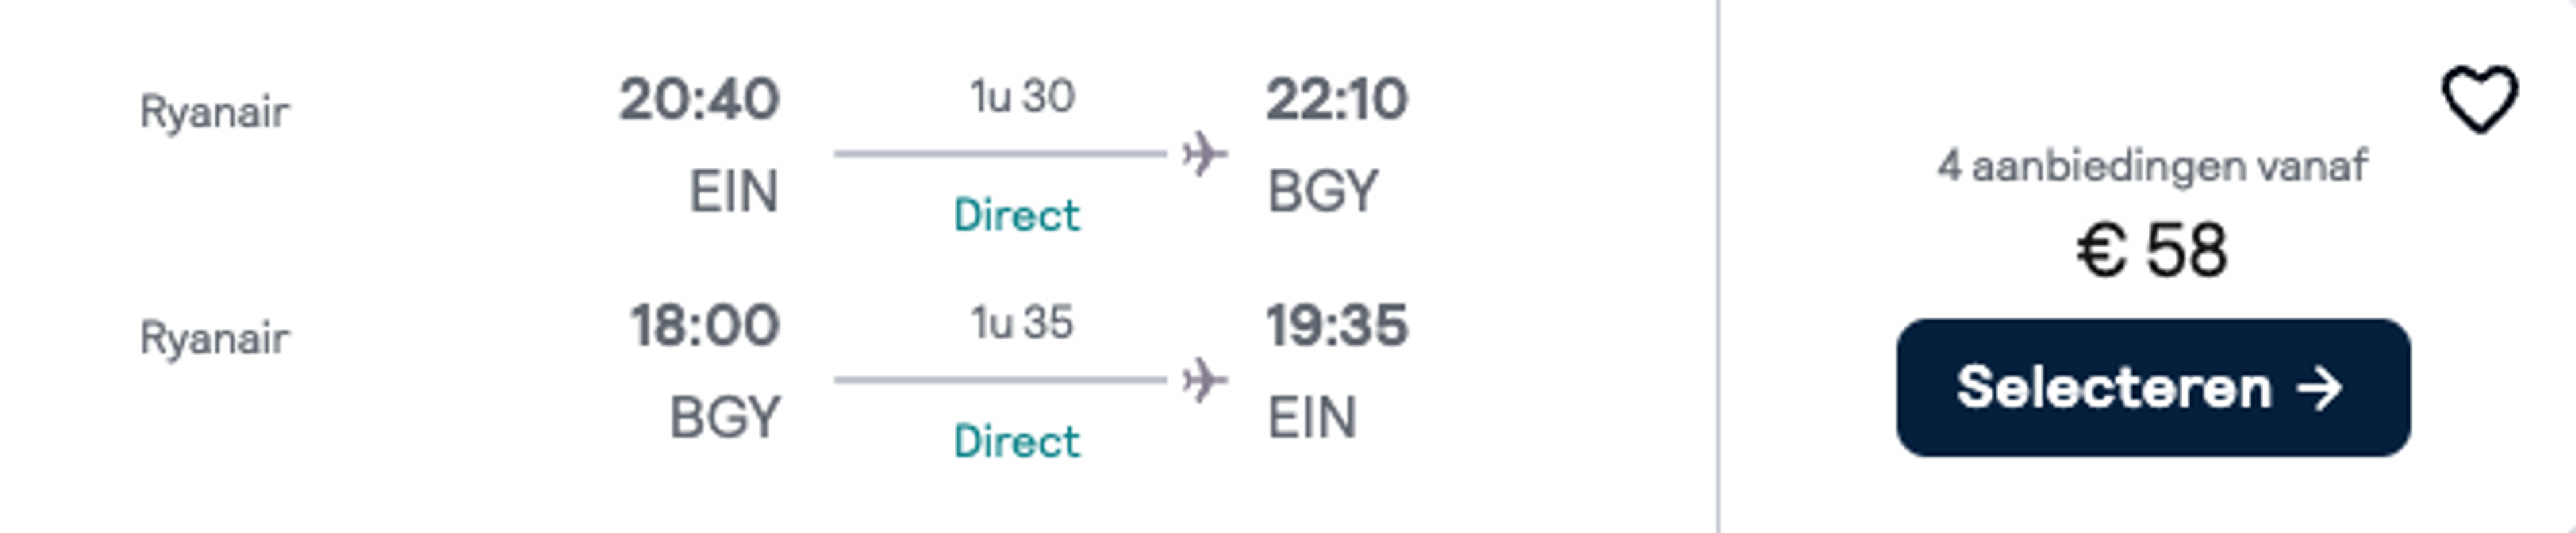Click the 22:10 arrival time
The image size is (2576, 533).
pyautogui.click(x=1337, y=99)
